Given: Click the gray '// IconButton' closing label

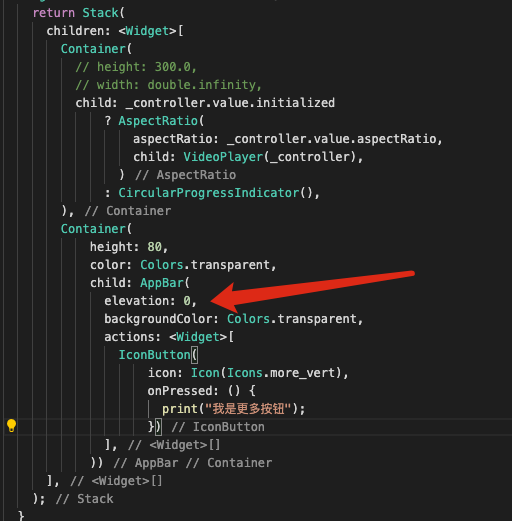Looking at the screenshot, I should [218, 427].
